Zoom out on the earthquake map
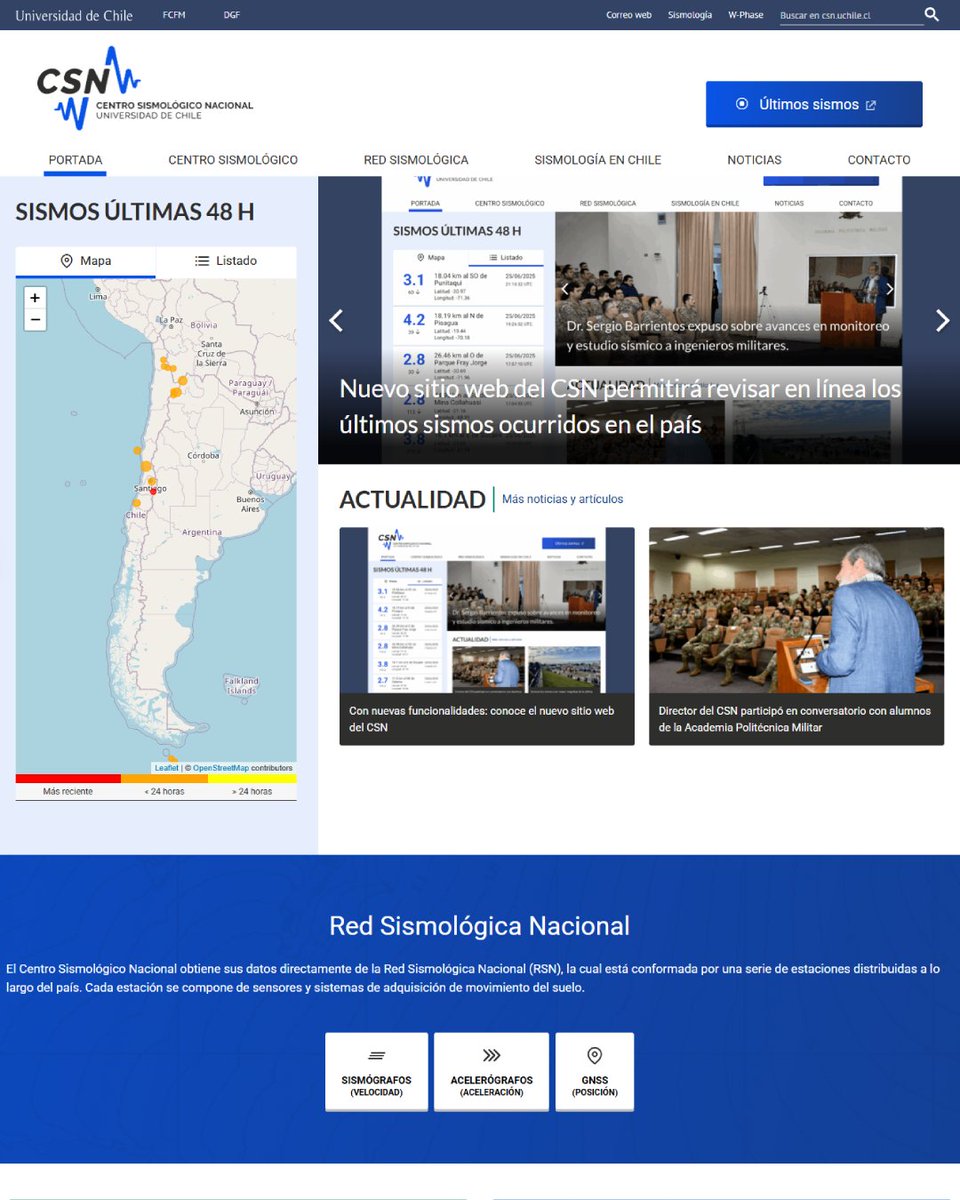The width and height of the screenshot is (960, 1200). coord(35,320)
